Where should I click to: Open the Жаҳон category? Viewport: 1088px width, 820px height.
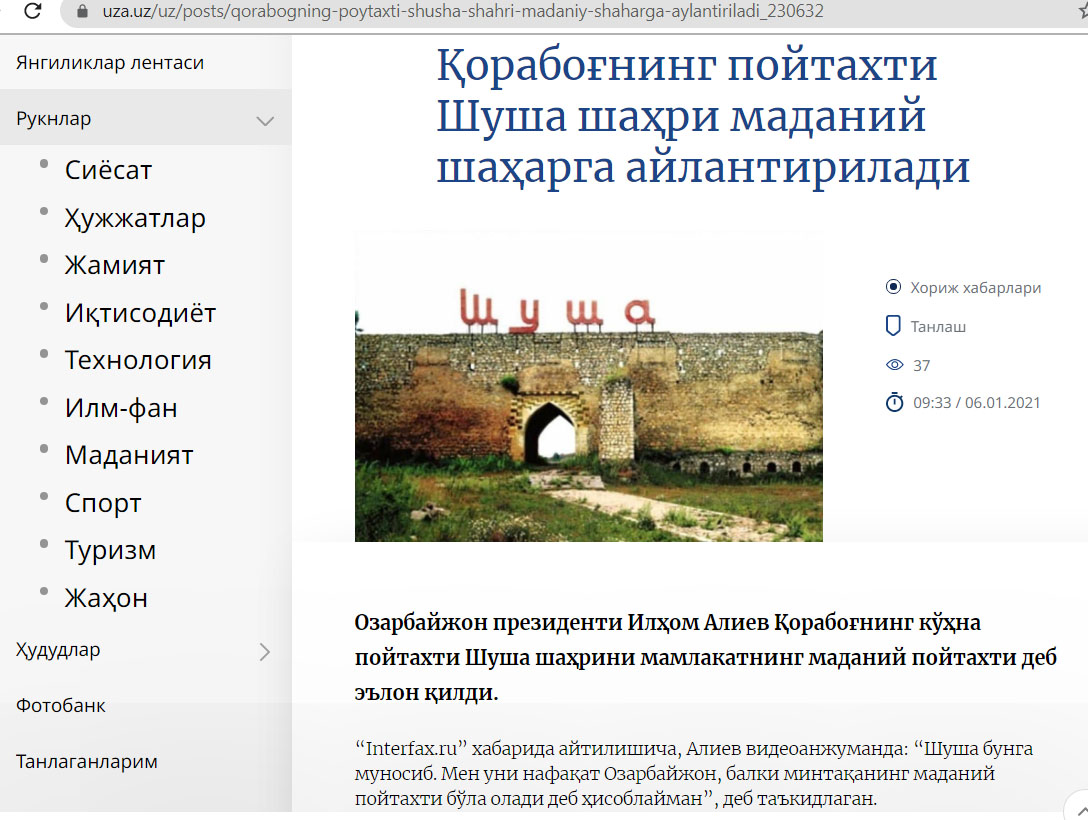(x=106, y=598)
